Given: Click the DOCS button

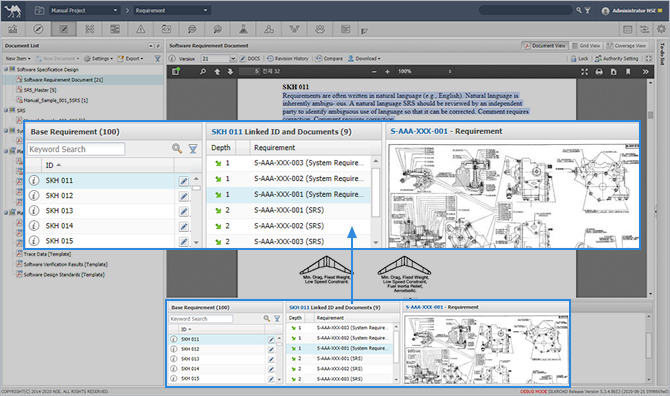Looking at the screenshot, I should 250,59.
